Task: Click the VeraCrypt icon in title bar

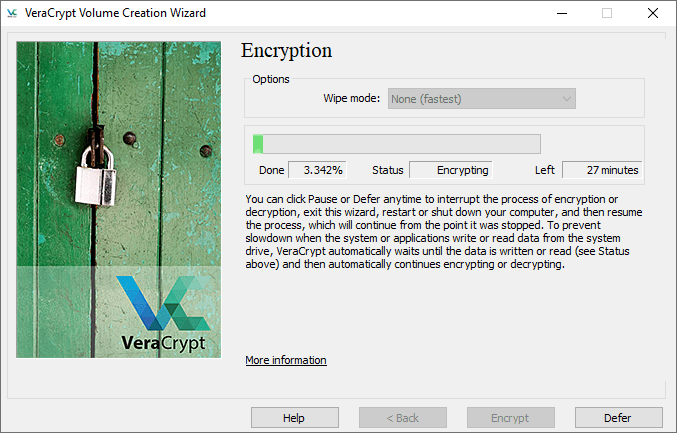Action: point(13,13)
